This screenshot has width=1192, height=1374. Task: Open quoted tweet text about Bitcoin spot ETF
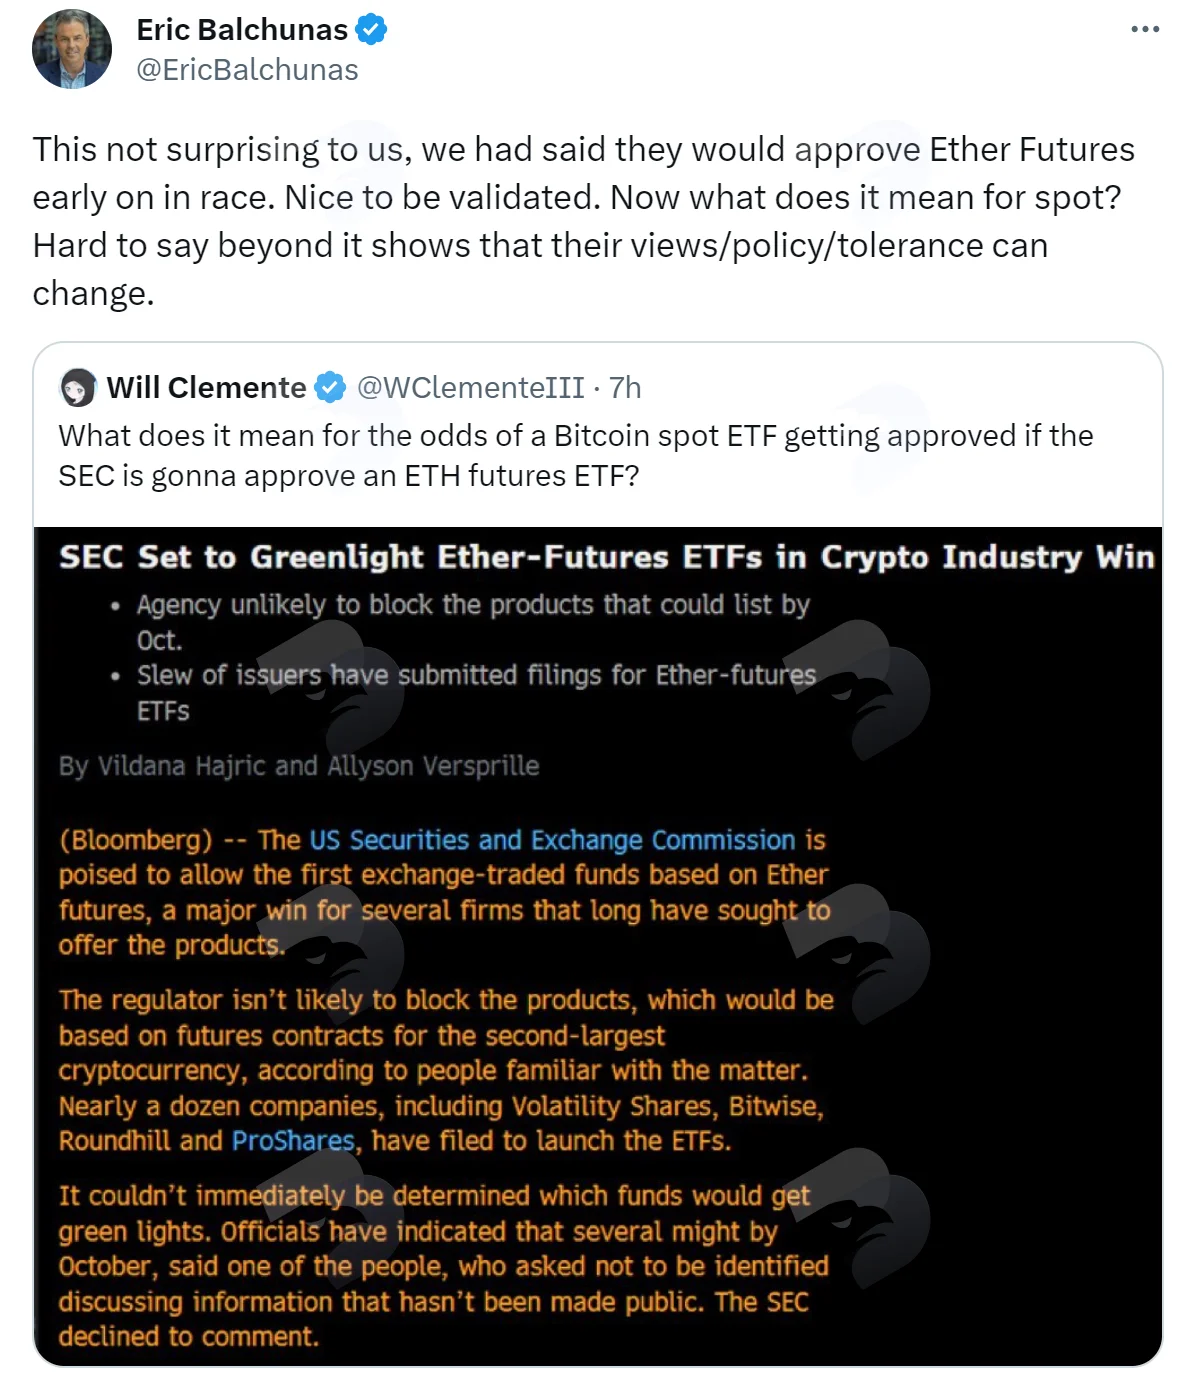(x=576, y=456)
